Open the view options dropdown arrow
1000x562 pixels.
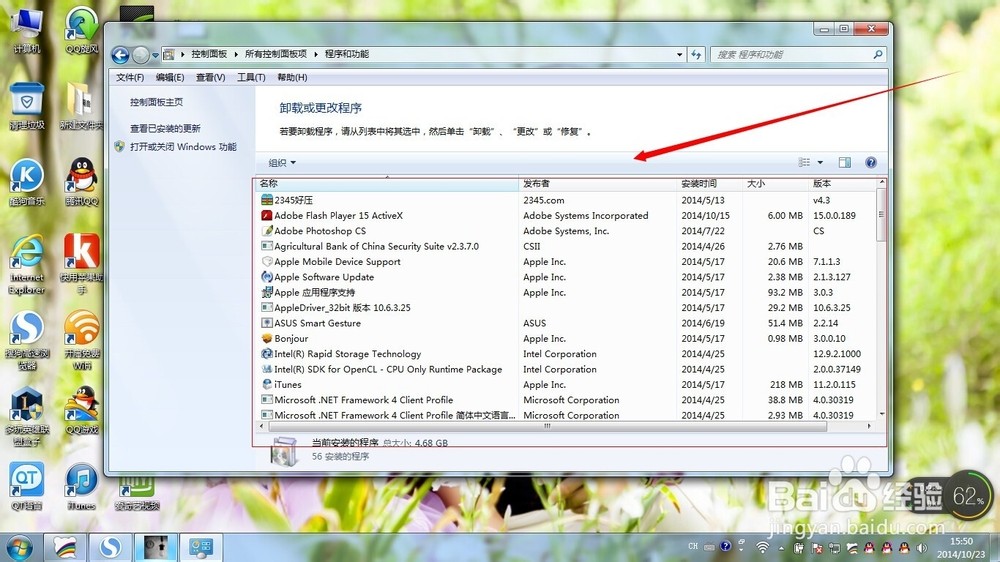[x=820, y=163]
